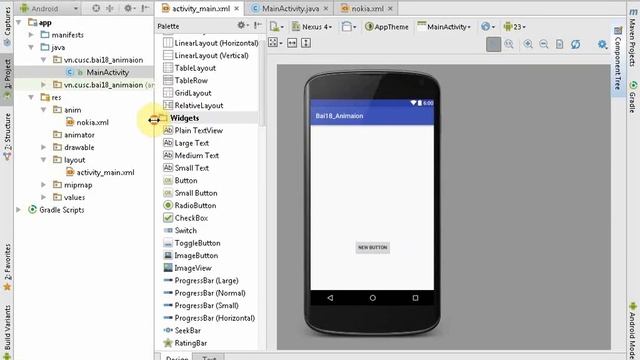Expand Gradle Scripts node

pyautogui.click(x=19, y=210)
